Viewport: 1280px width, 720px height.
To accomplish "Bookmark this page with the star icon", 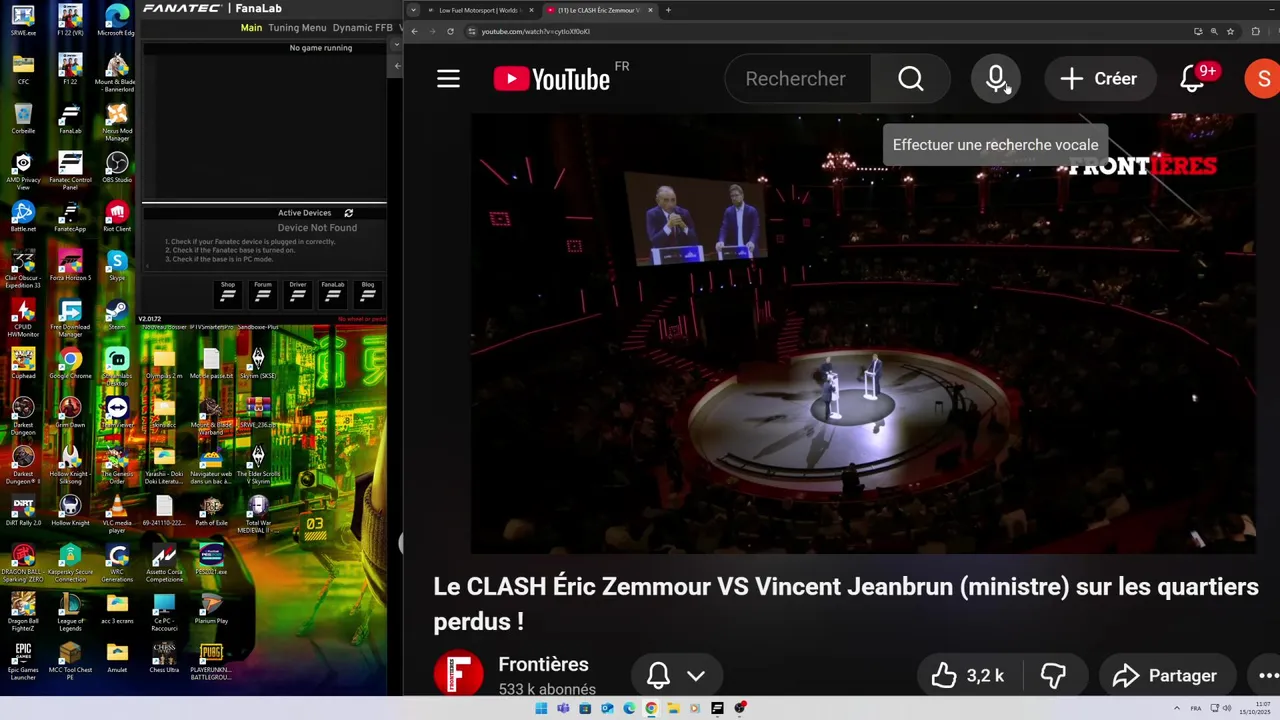I will tap(1230, 31).
